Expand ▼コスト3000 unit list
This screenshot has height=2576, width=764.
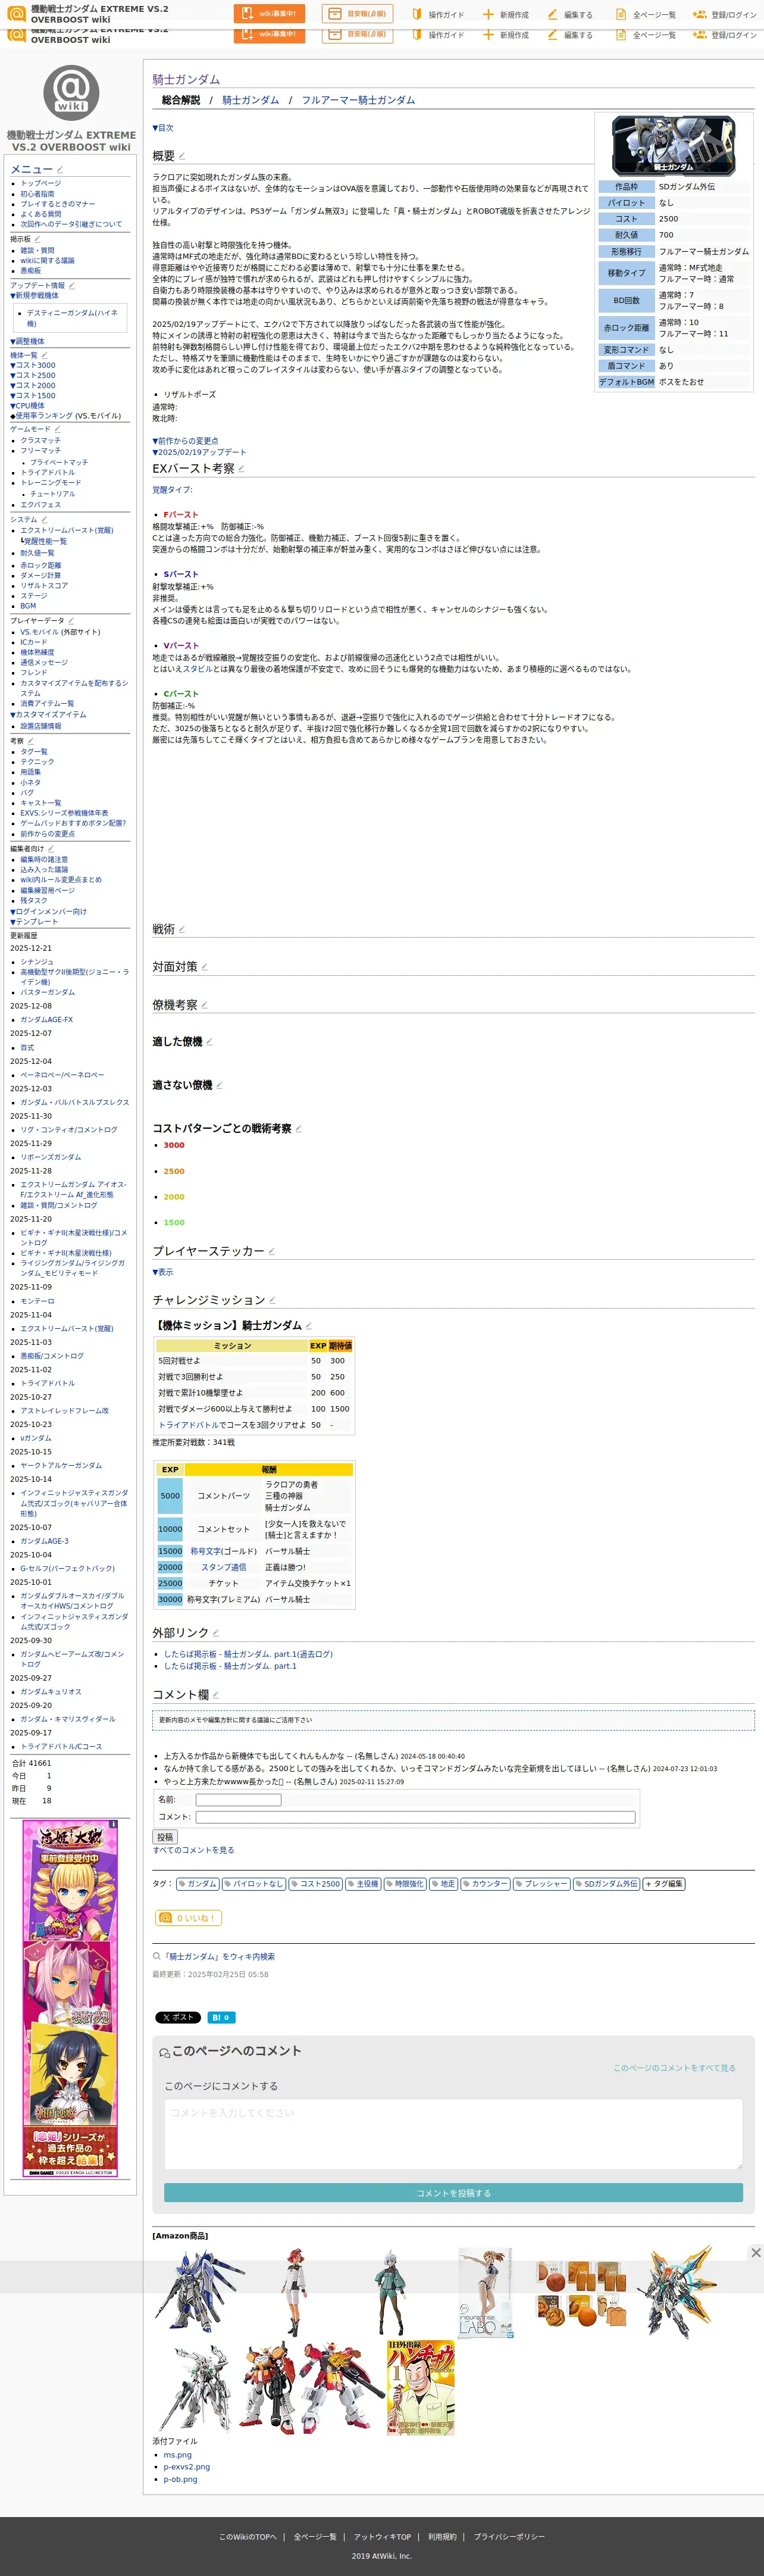click(33, 365)
